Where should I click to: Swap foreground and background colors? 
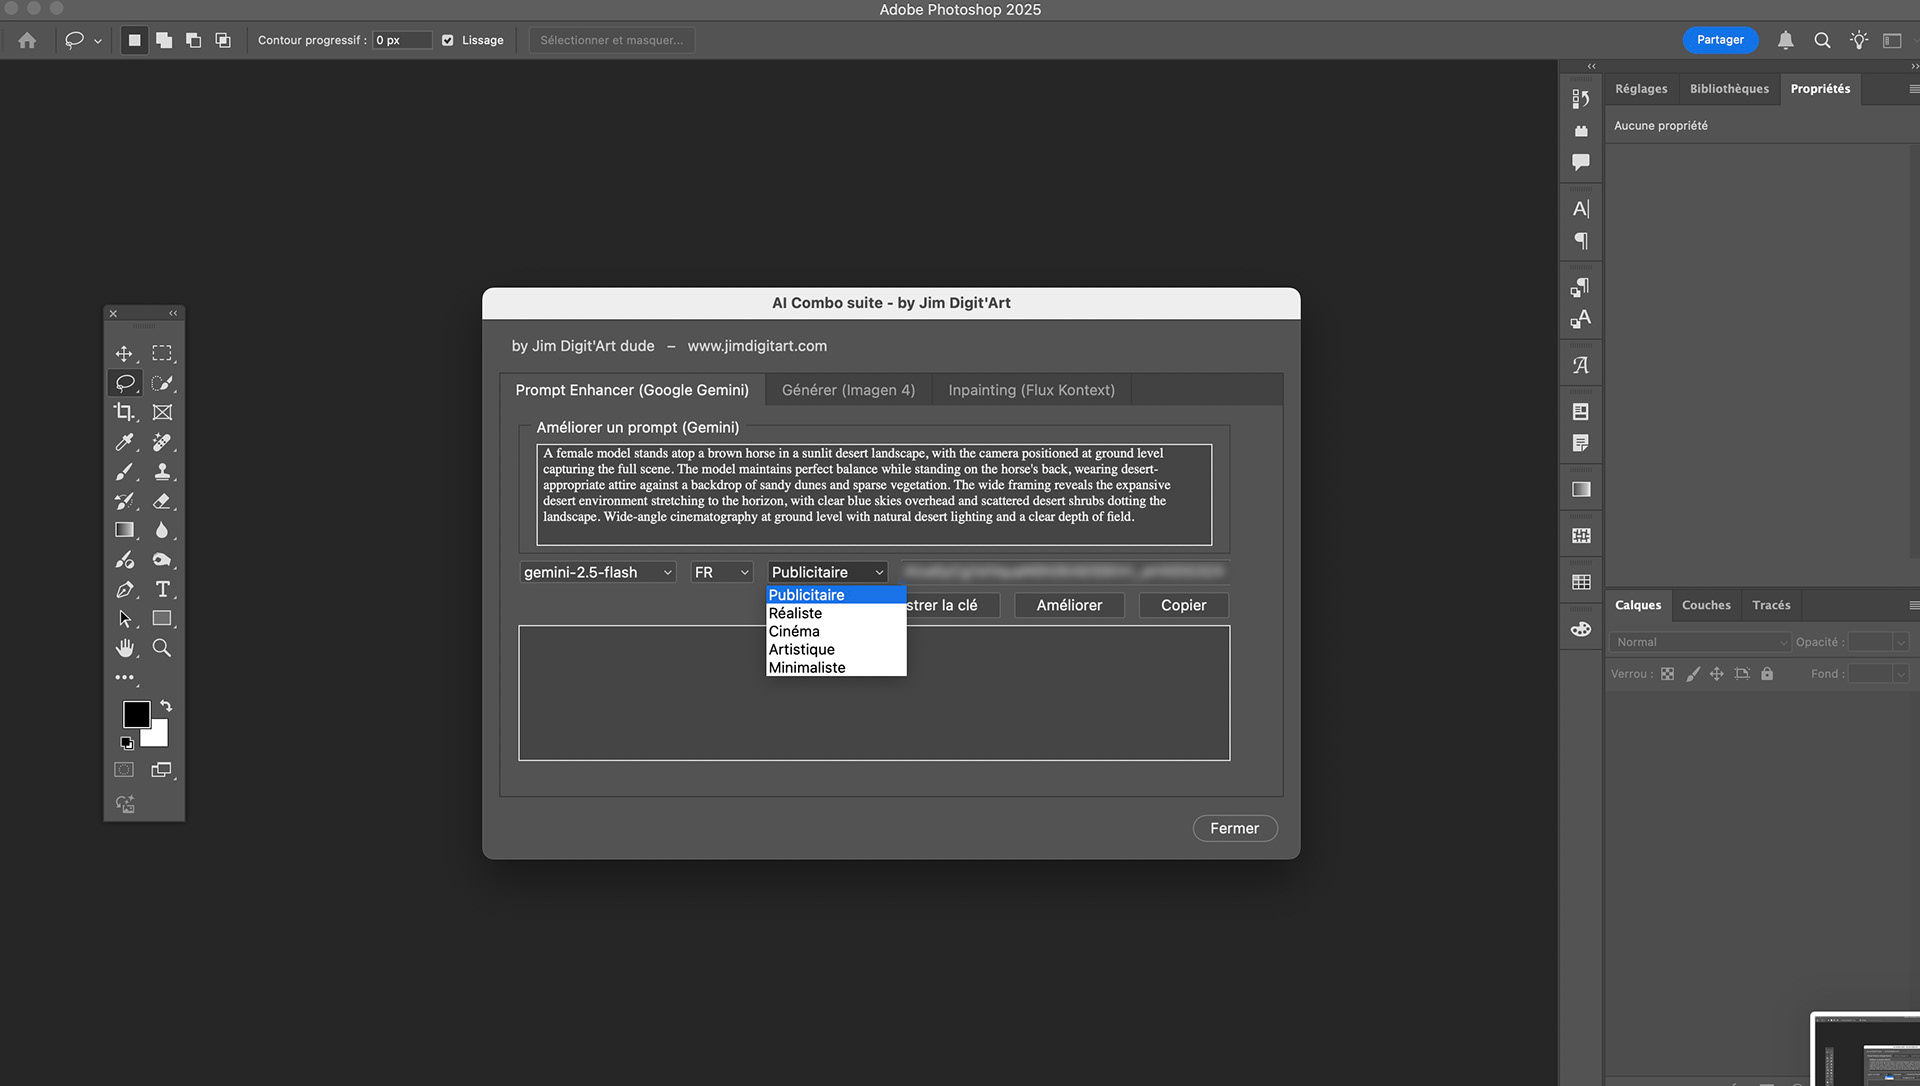tap(166, 706)
